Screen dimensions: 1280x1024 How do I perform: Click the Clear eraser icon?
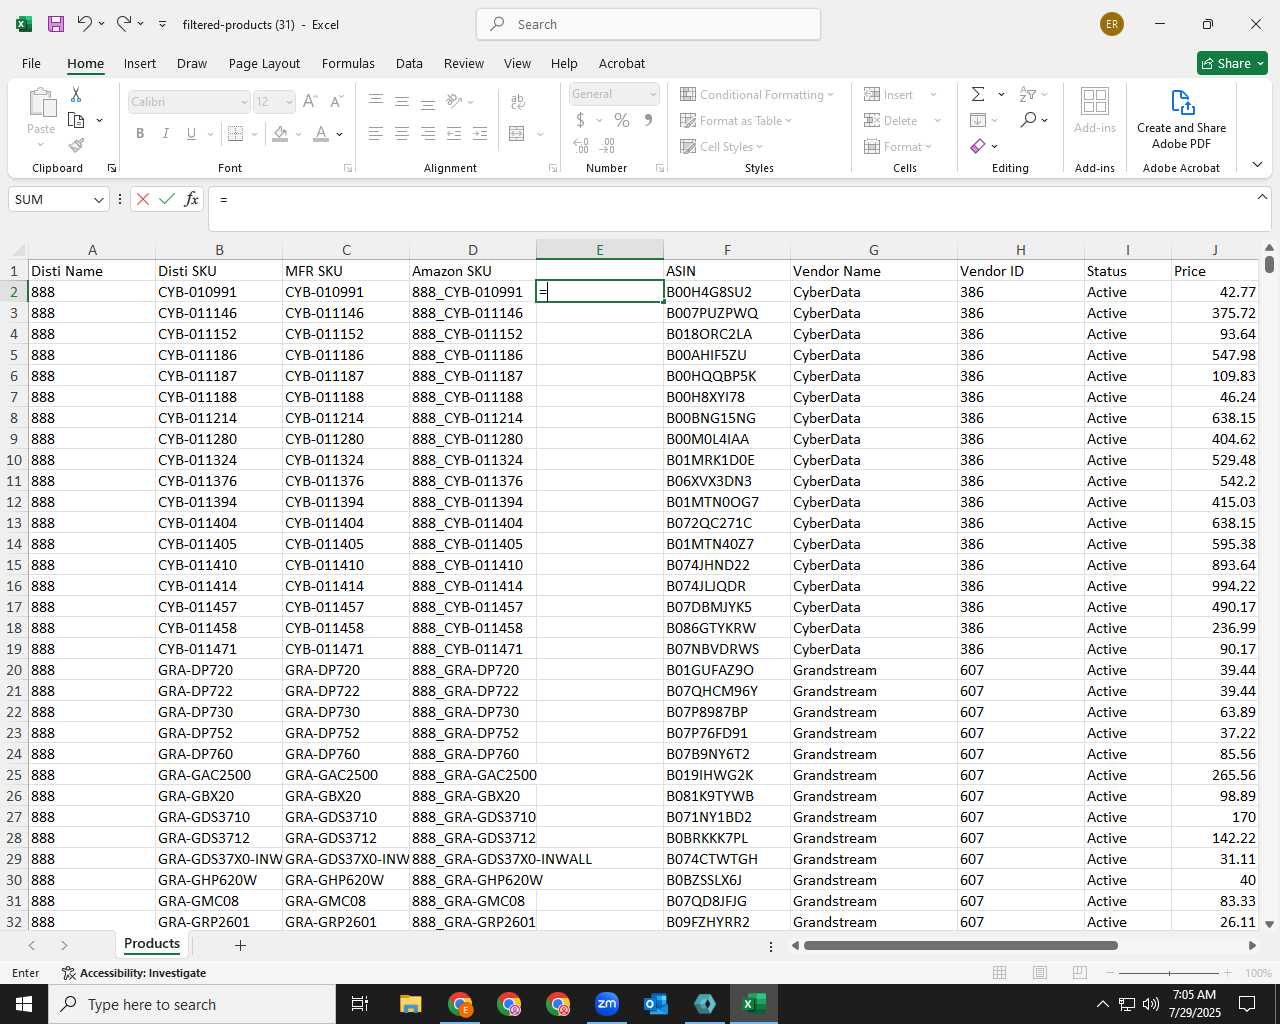(x=978, y=146)
